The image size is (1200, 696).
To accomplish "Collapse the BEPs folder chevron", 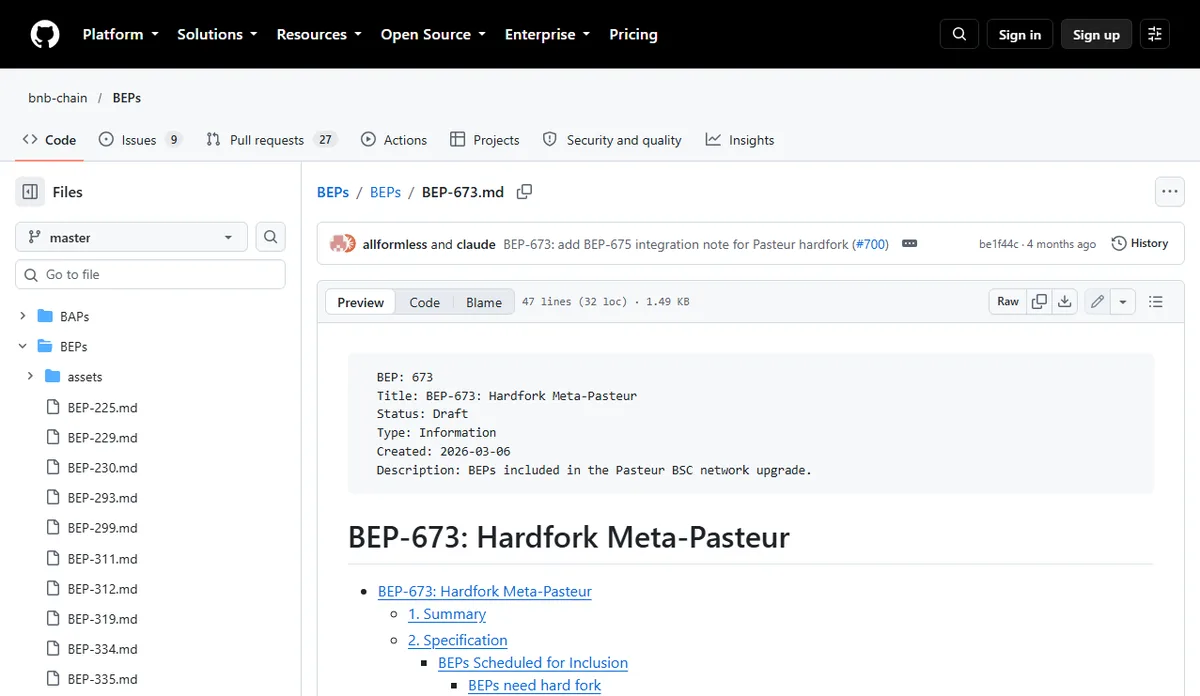I will [22, 346].
